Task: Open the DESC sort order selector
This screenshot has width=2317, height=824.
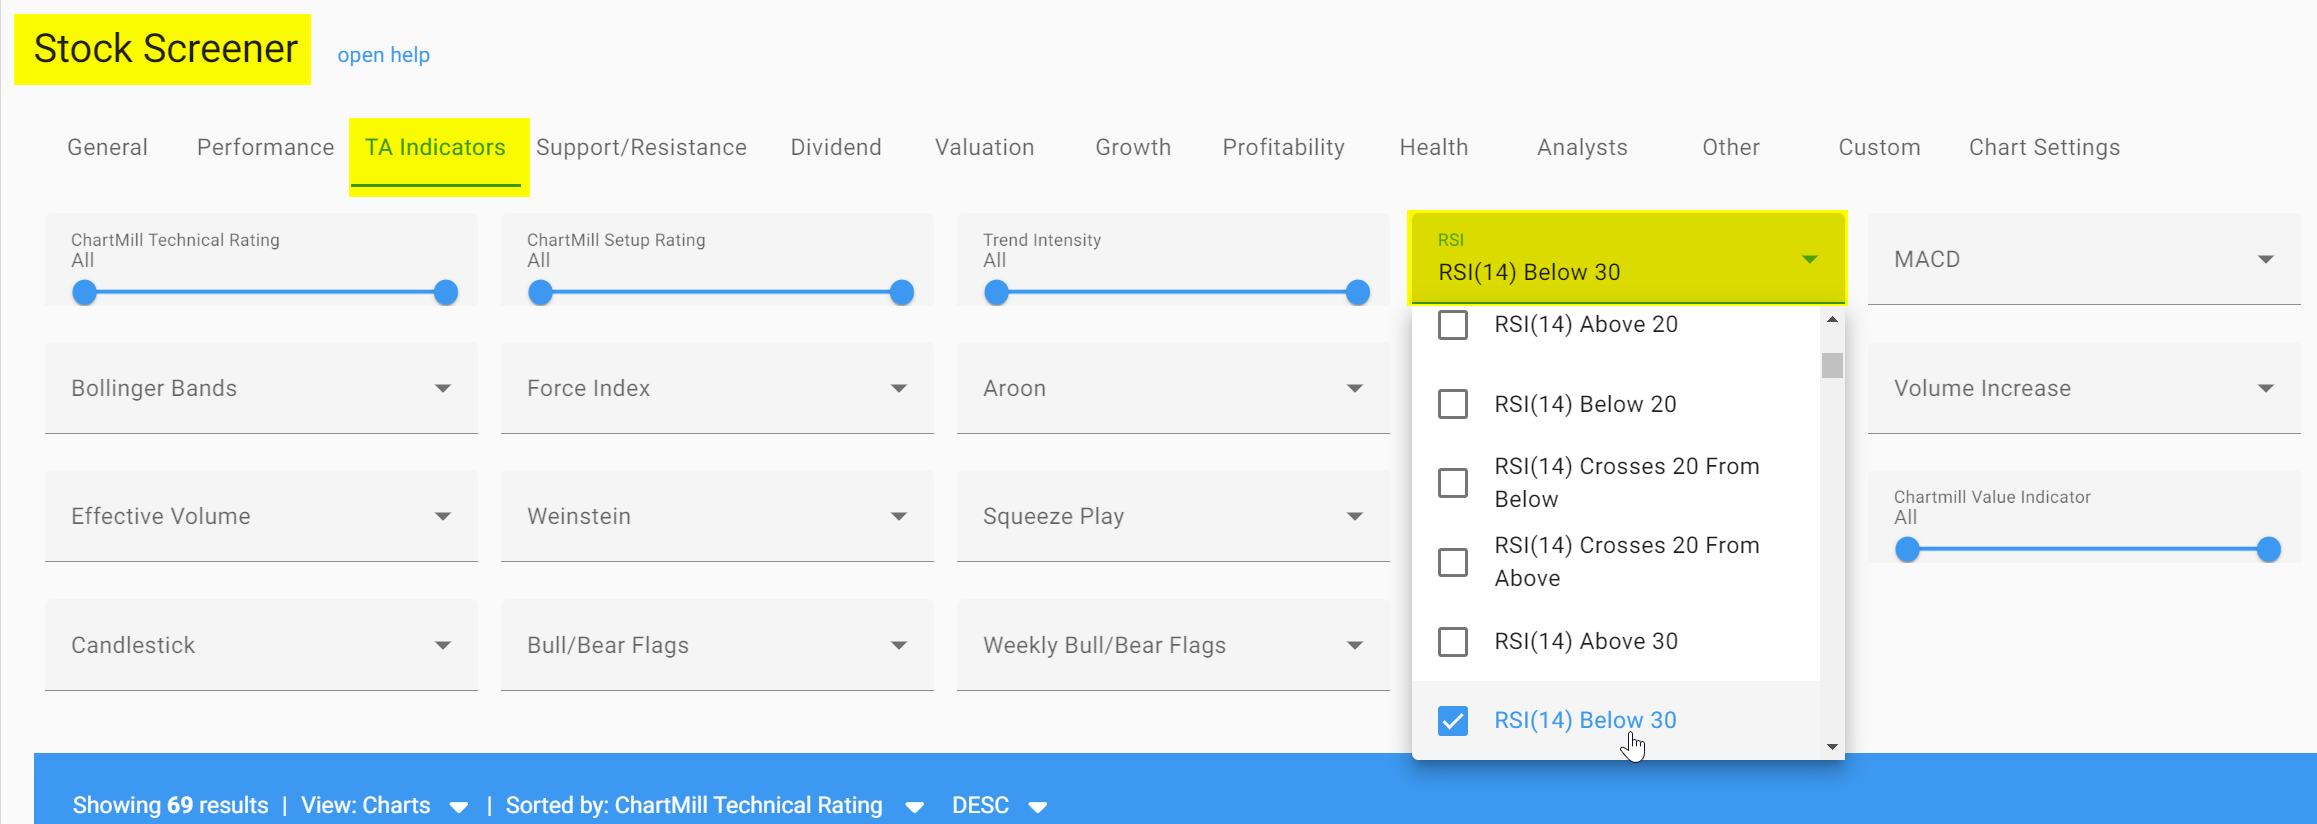Action: [999, 805]
